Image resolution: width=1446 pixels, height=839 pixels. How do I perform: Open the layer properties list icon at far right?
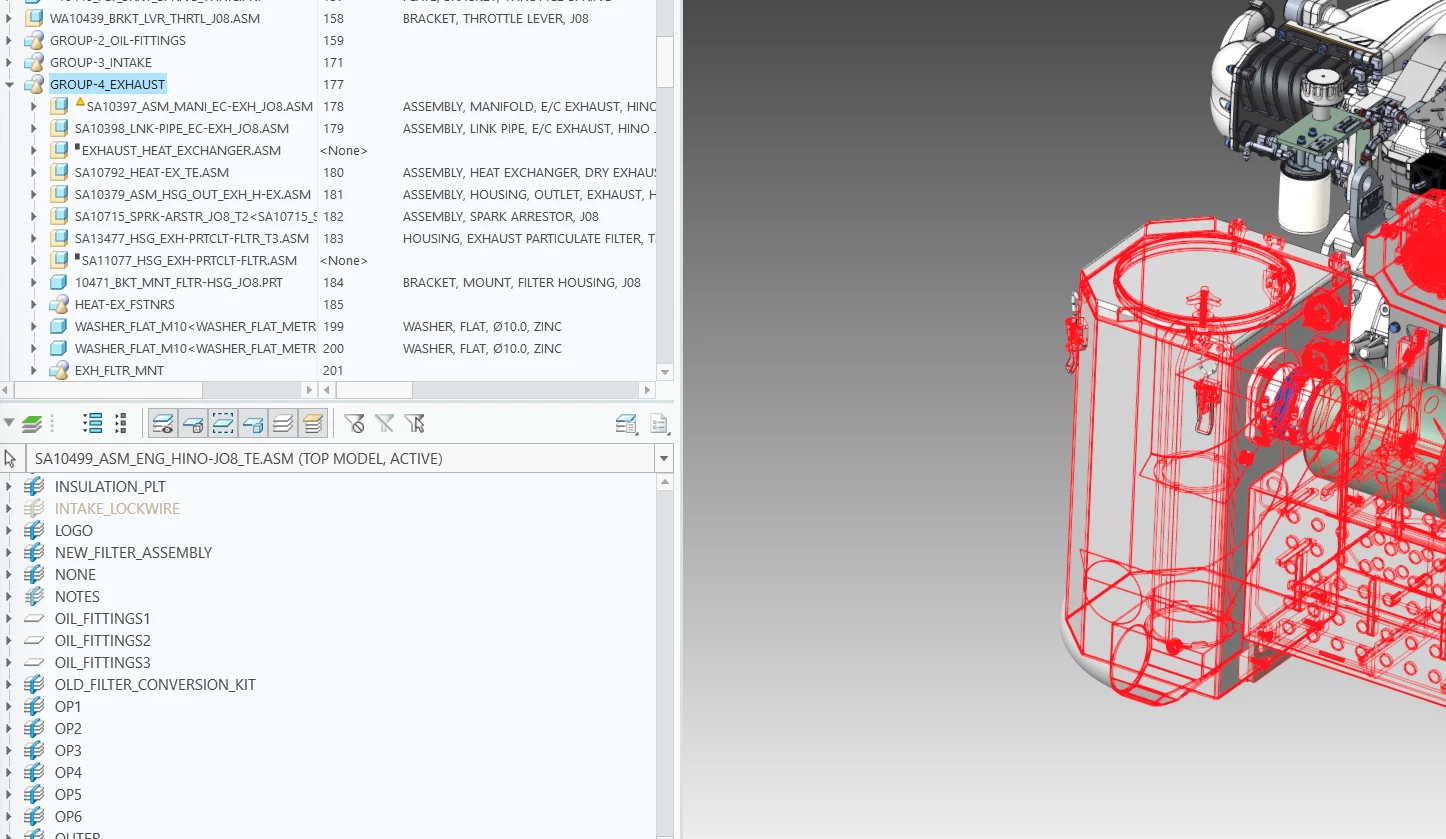(x=659, y=424)
